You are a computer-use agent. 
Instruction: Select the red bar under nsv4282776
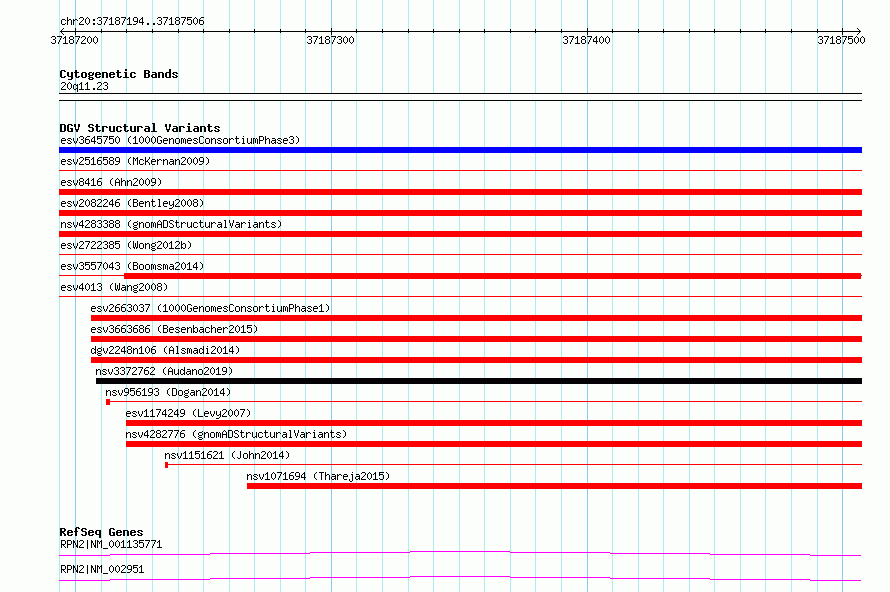pyautogui.click(x=494, y=444)
